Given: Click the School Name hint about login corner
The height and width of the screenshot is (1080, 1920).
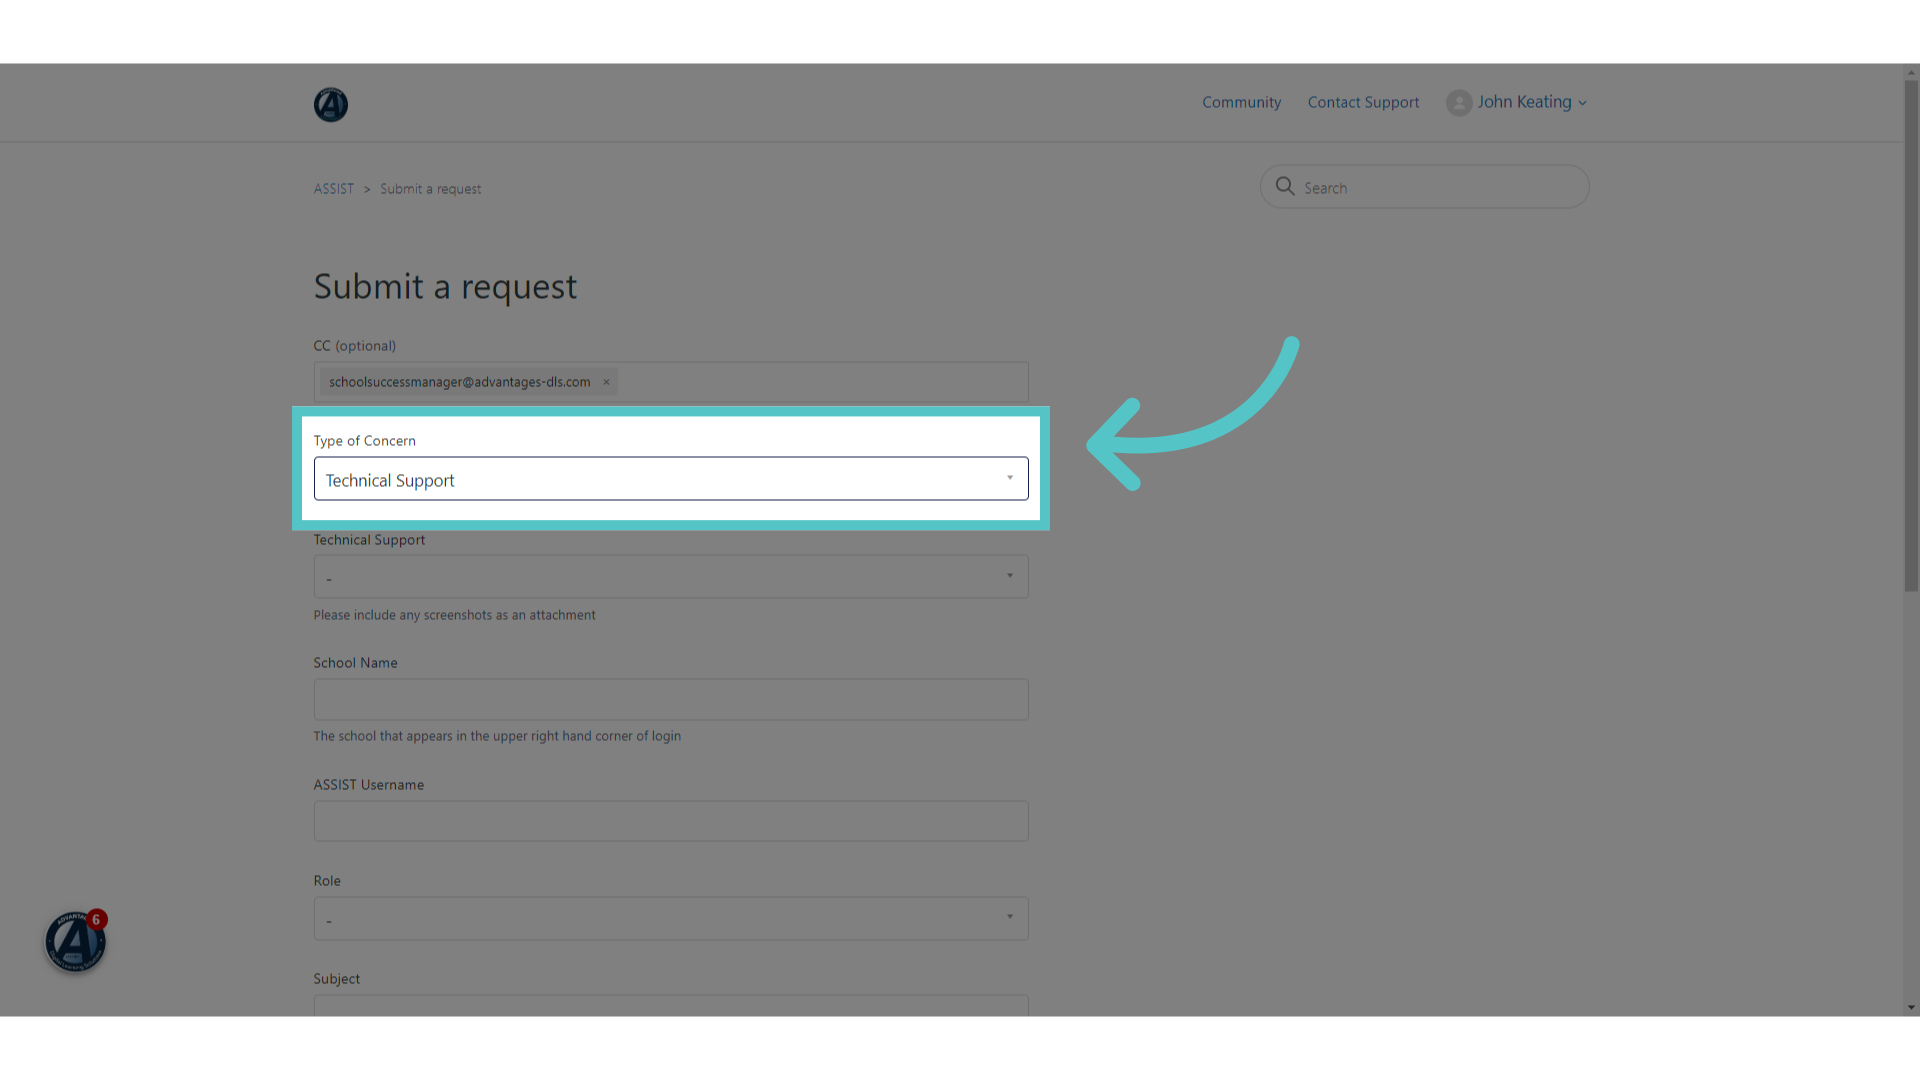Looking at the screenshot, I should coord(497,736).
